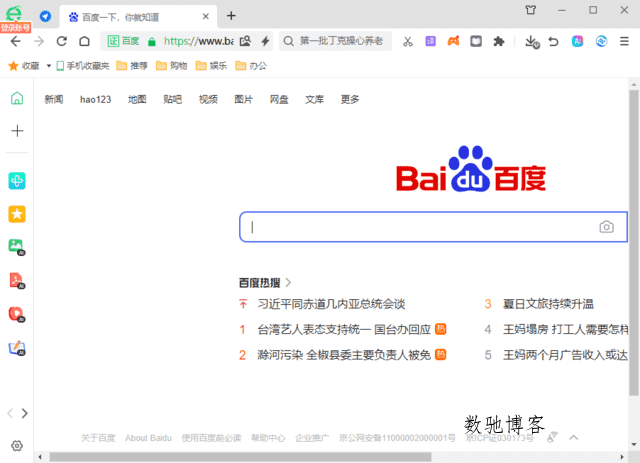Open a new tab with plus button

(x=231, y=16)
